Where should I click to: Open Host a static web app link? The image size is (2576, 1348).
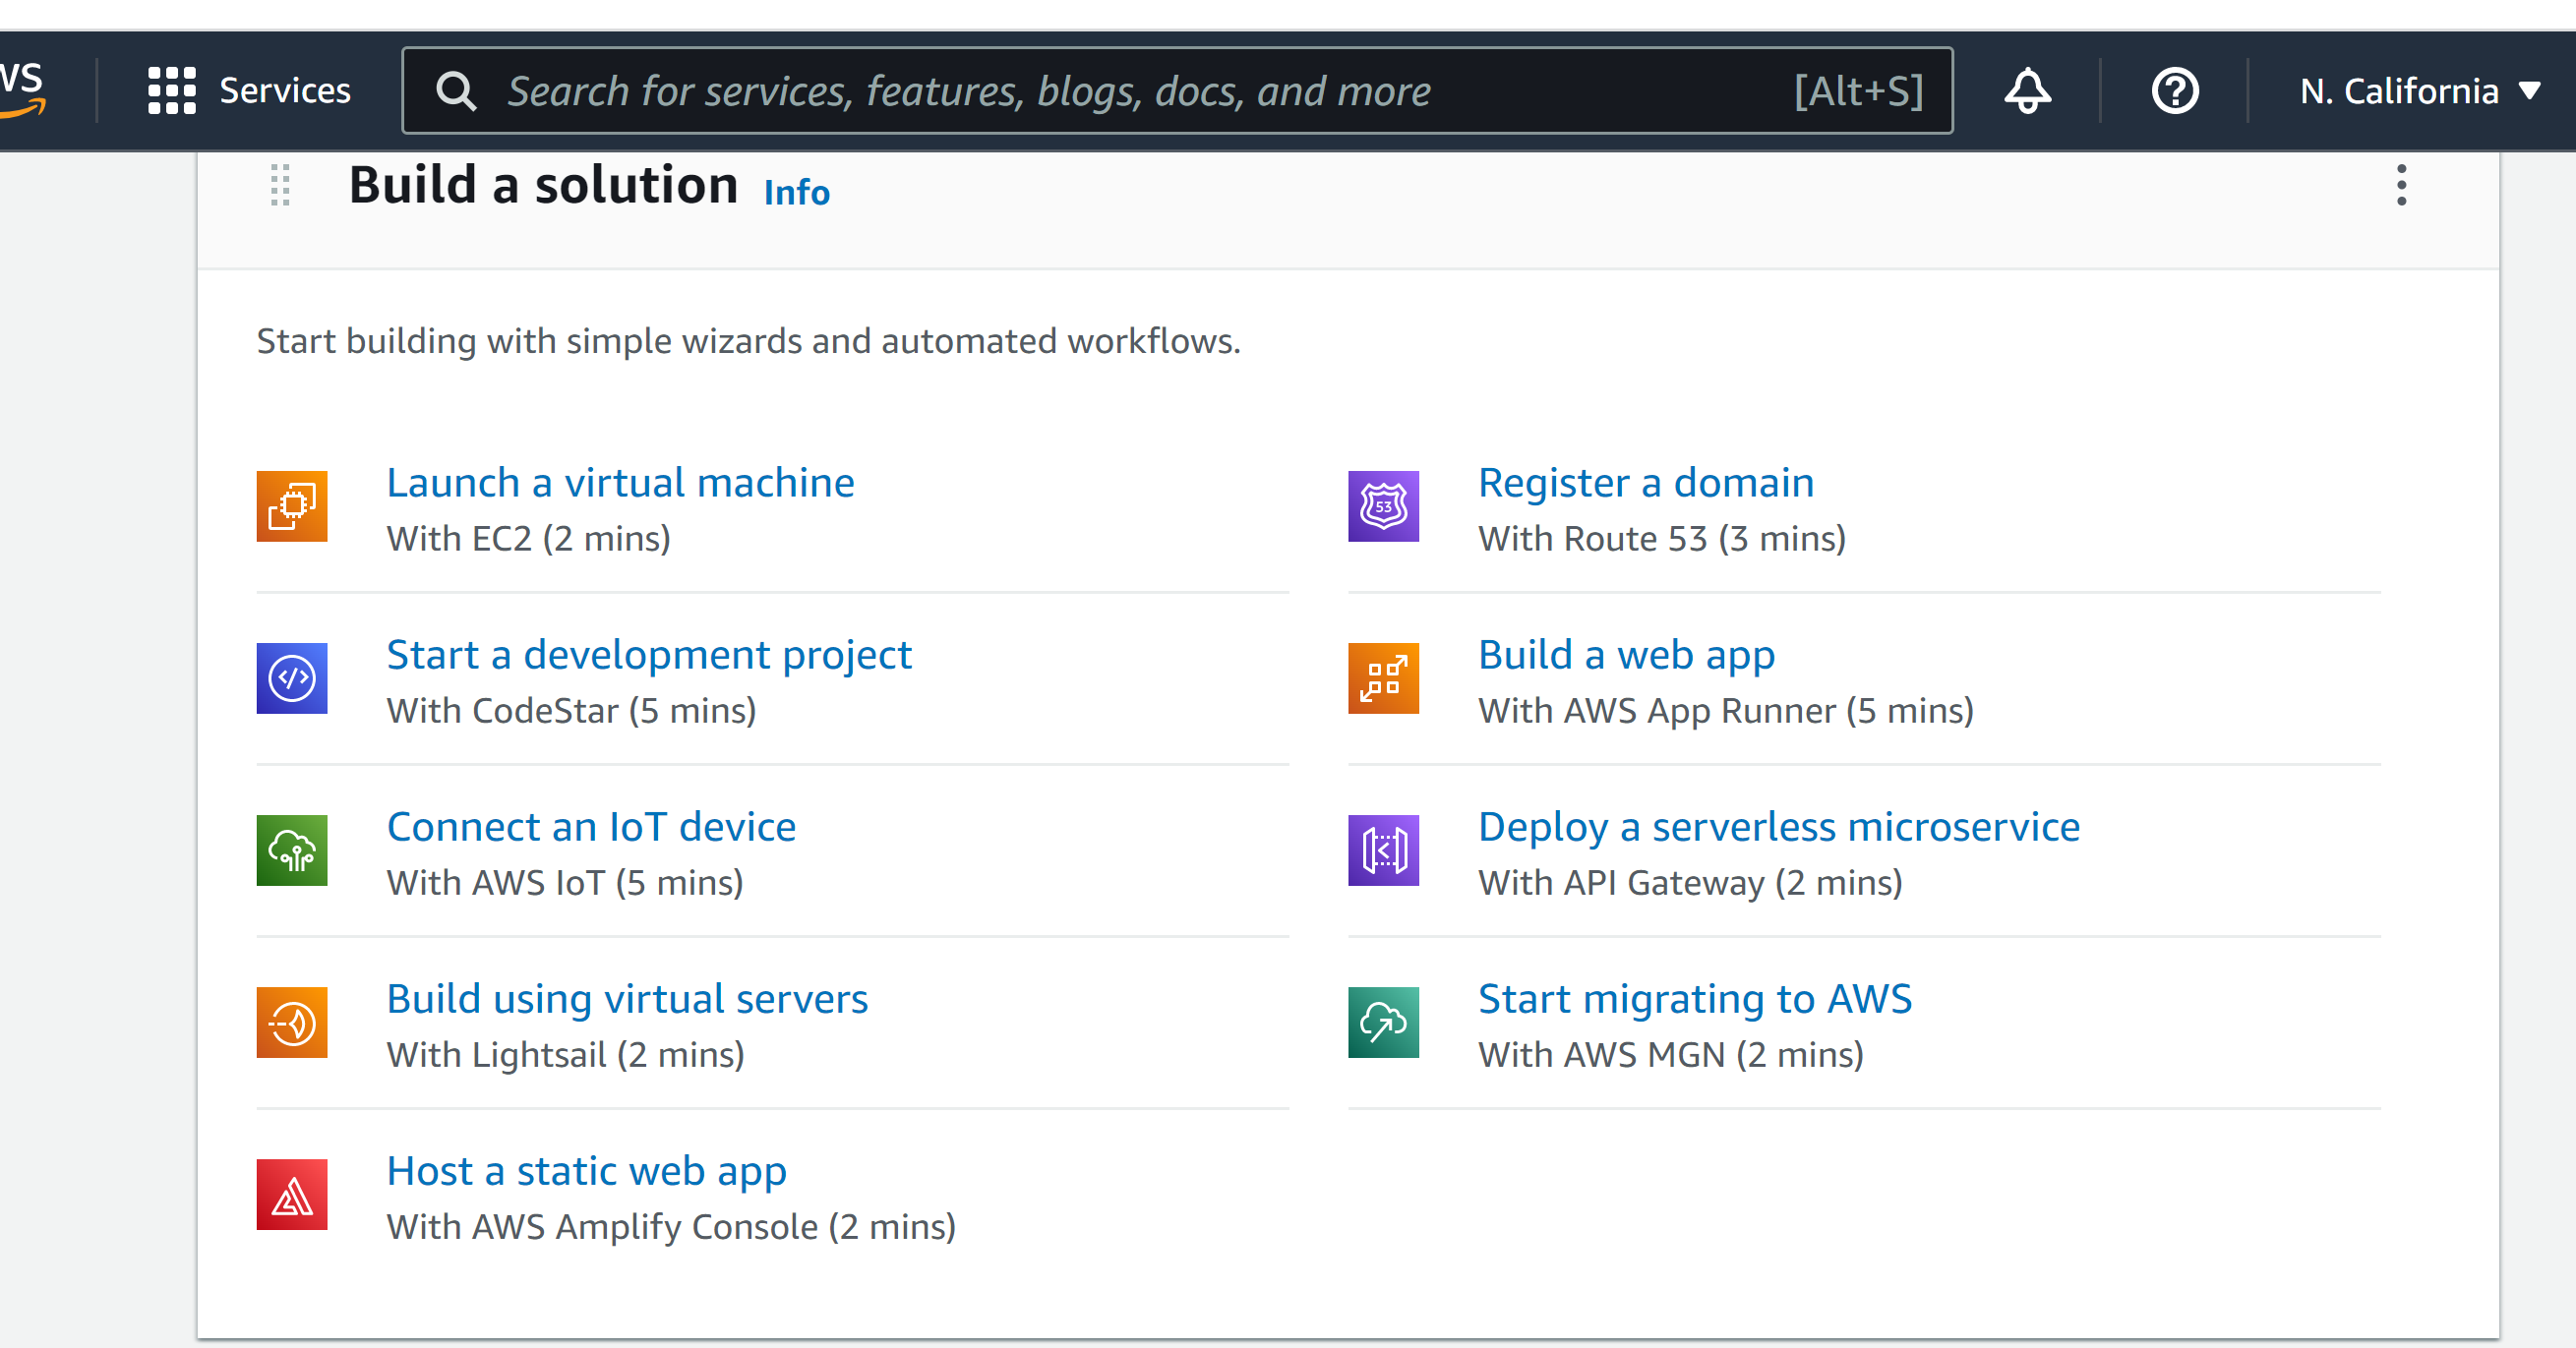[x=586, y=1172]
